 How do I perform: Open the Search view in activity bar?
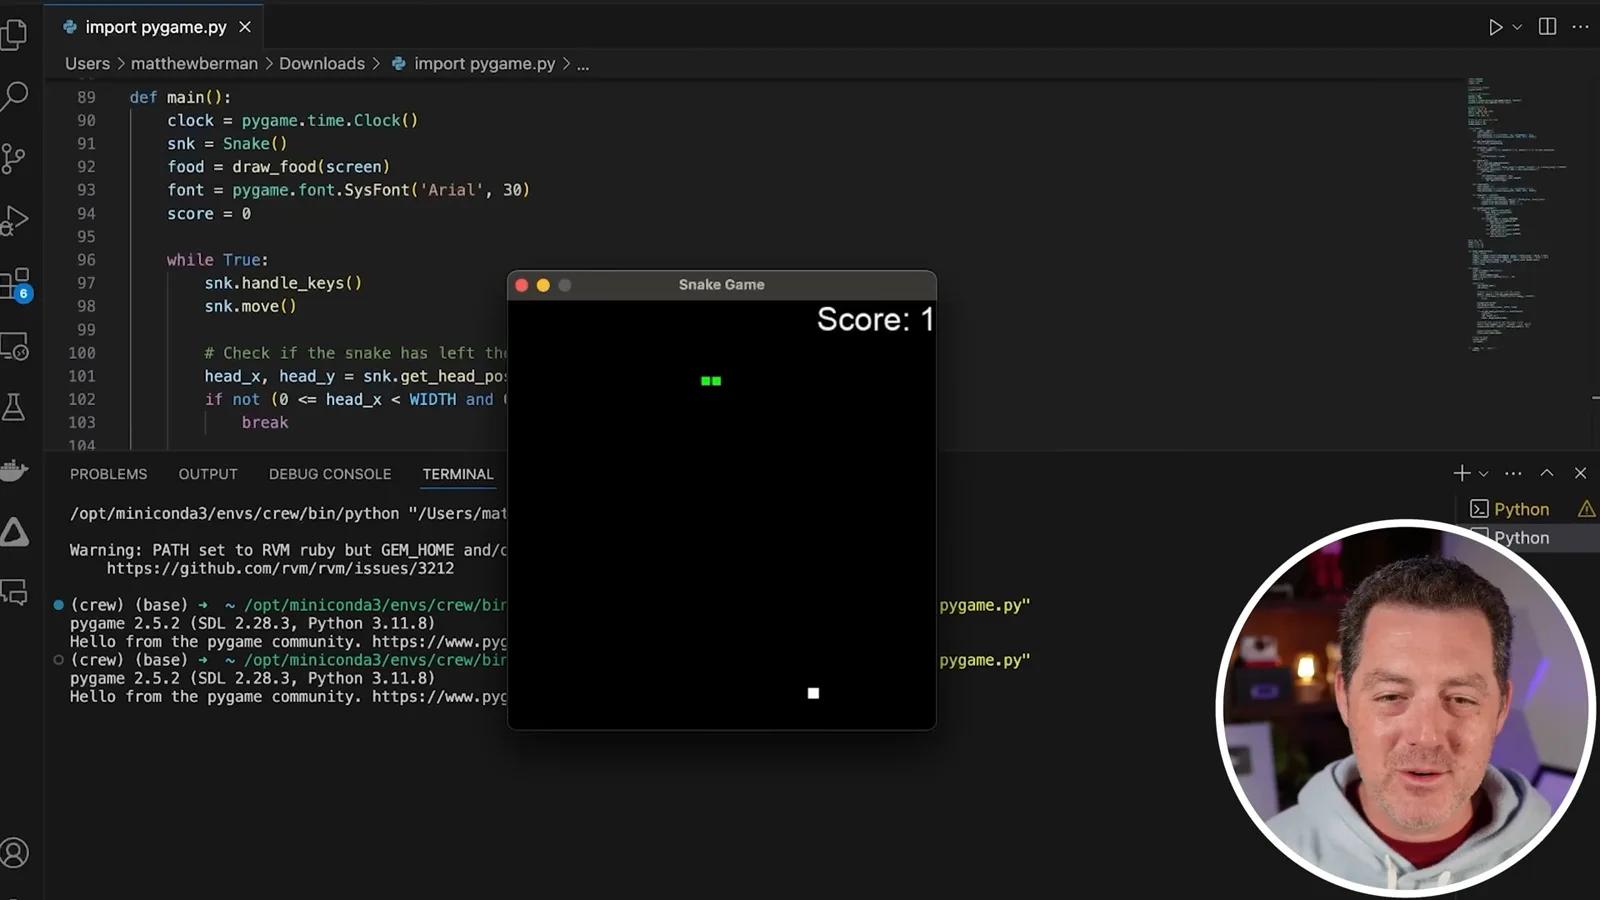(x=14, y=96)
